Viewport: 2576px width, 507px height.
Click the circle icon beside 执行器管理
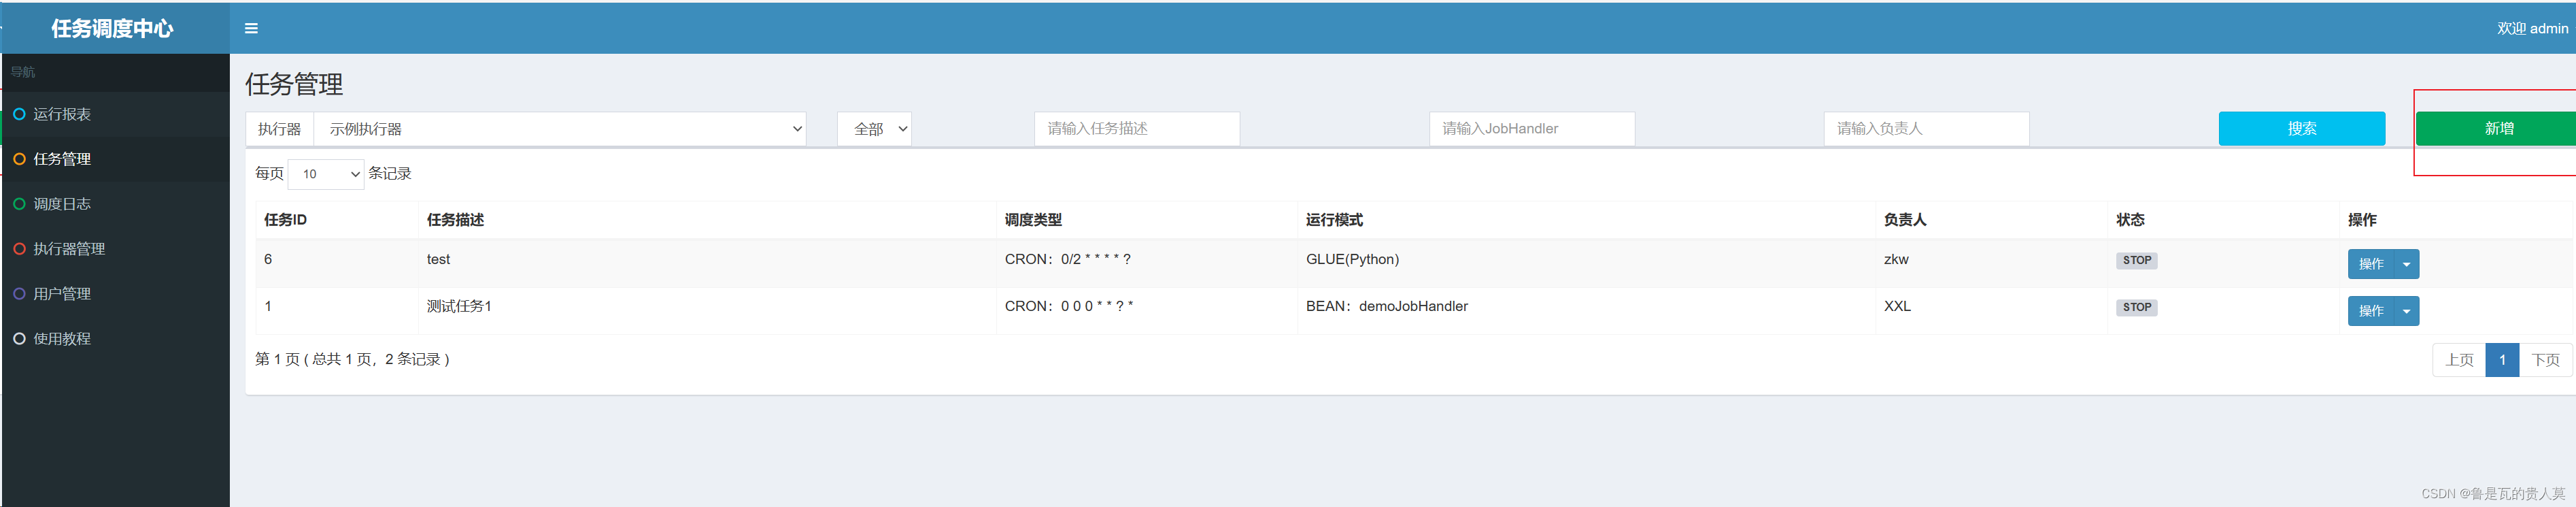tap(19, 249)
